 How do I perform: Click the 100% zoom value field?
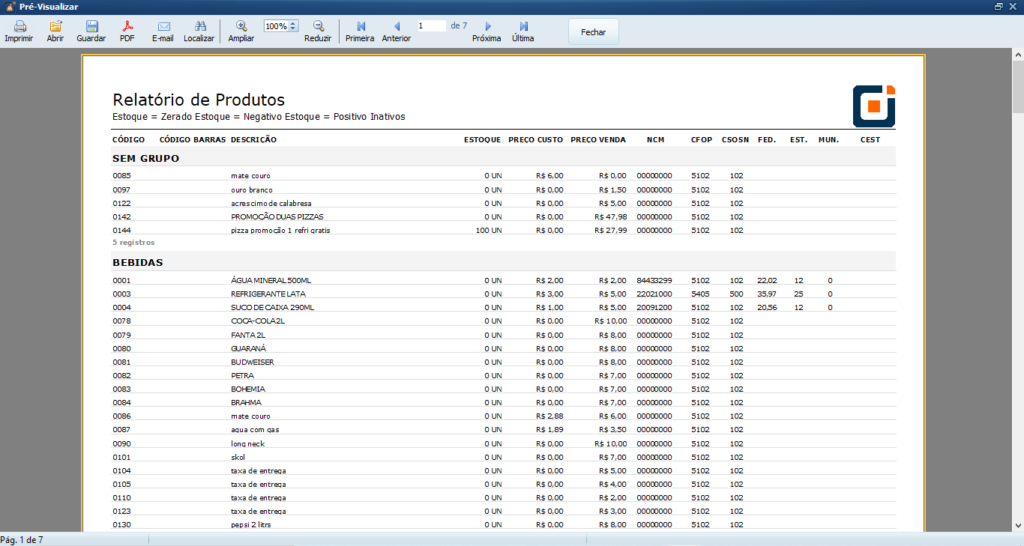point(276,26)
